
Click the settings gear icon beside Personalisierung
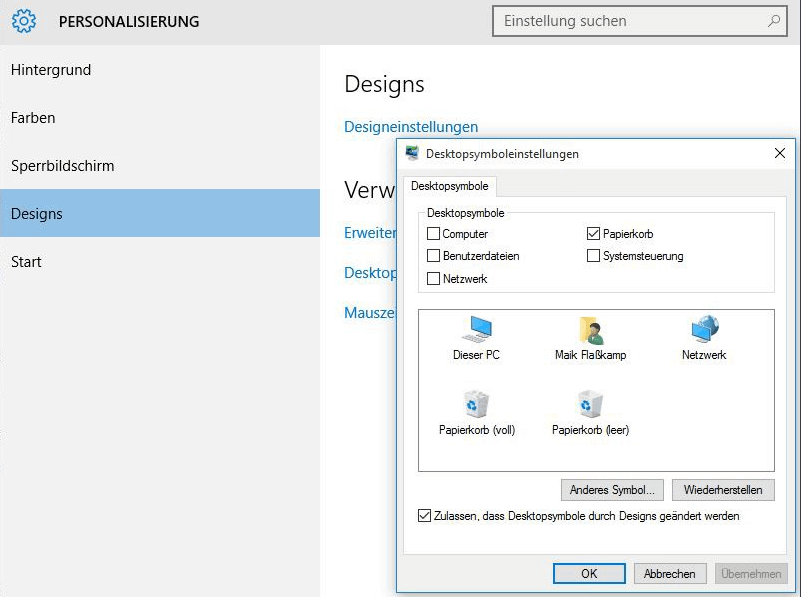click(x=24, y=21)
